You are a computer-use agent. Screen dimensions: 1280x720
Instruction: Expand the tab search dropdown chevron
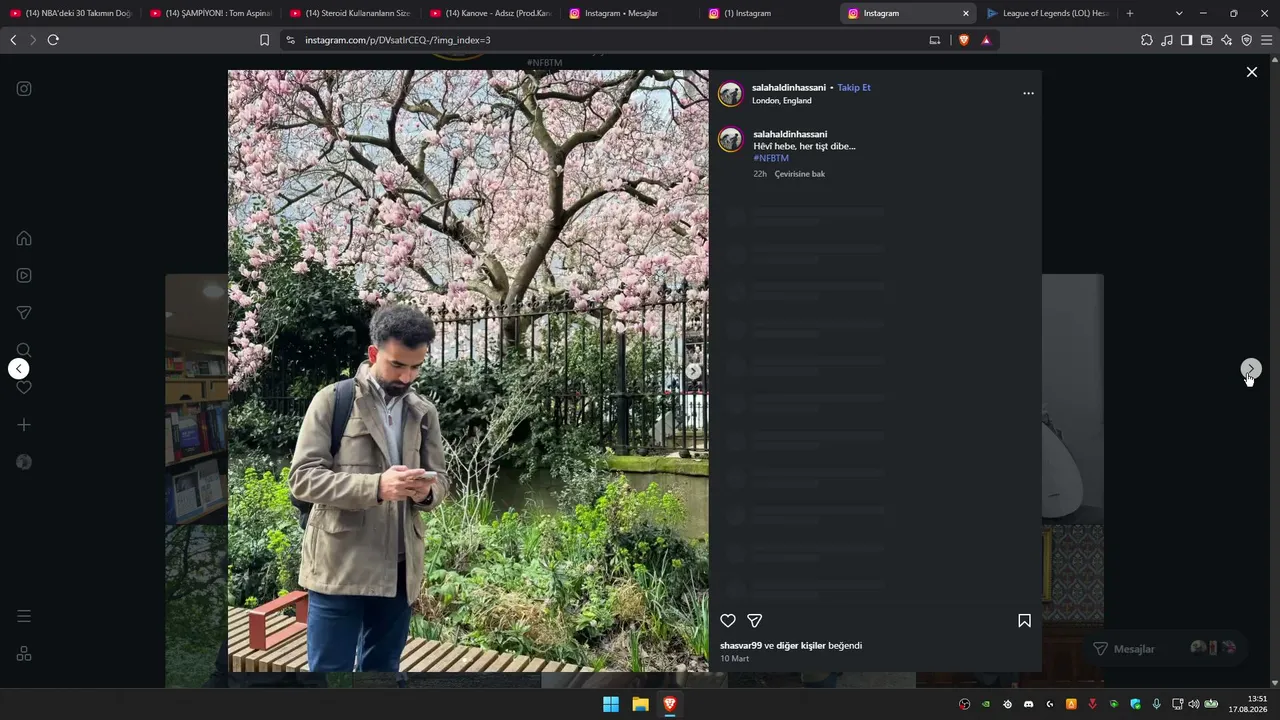coord(1179,13)
